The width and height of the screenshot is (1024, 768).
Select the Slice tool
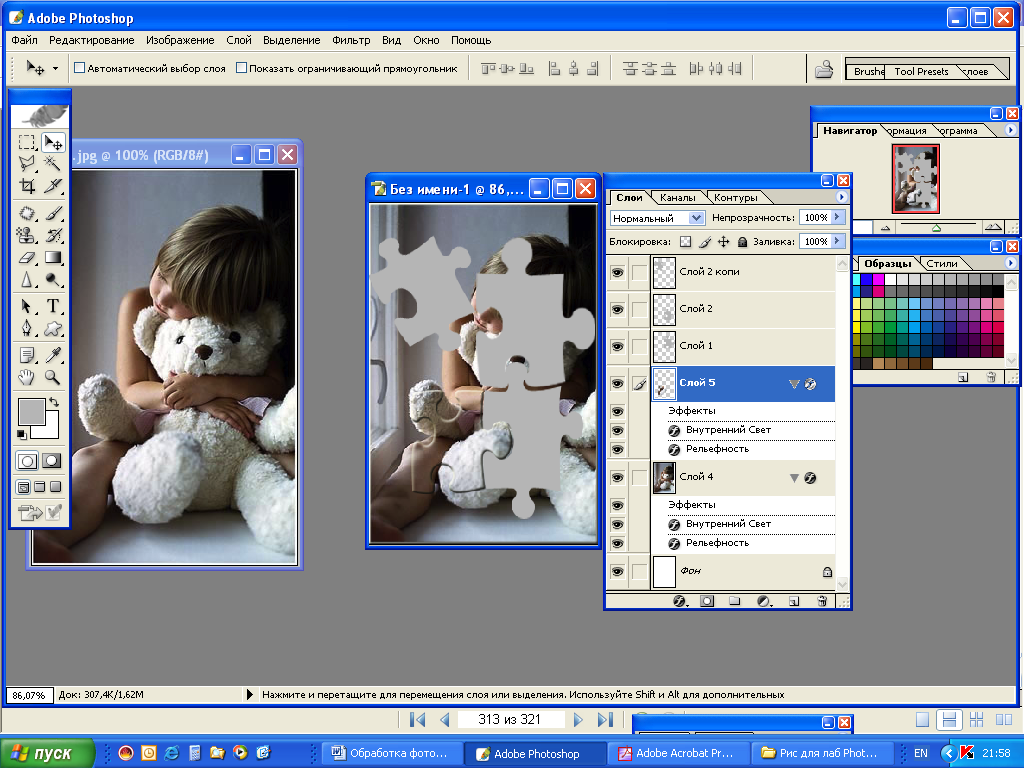click(53, 186)
